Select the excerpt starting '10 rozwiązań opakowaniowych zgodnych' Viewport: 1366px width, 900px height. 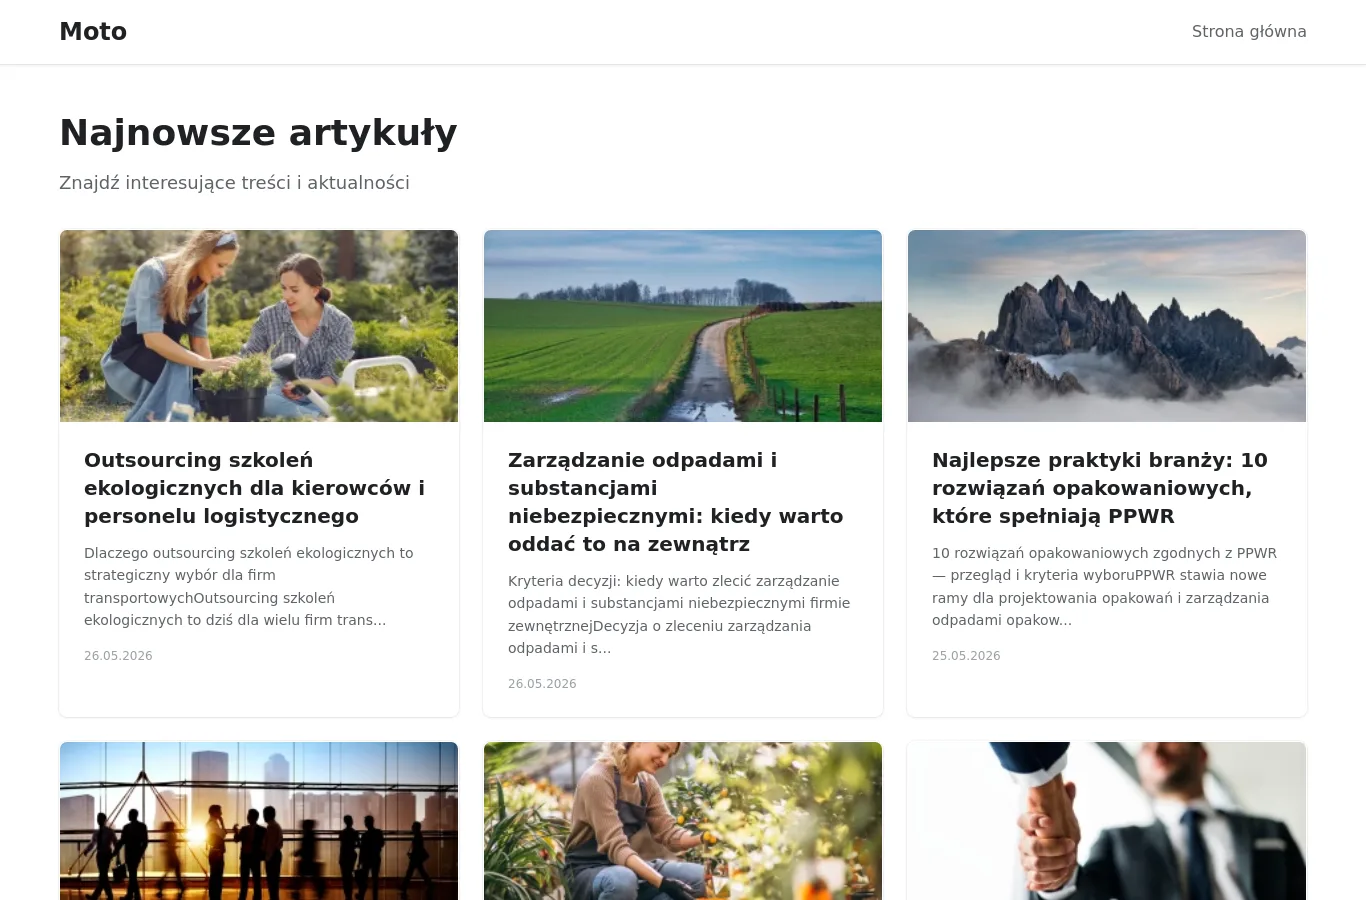pos(1107,587)
